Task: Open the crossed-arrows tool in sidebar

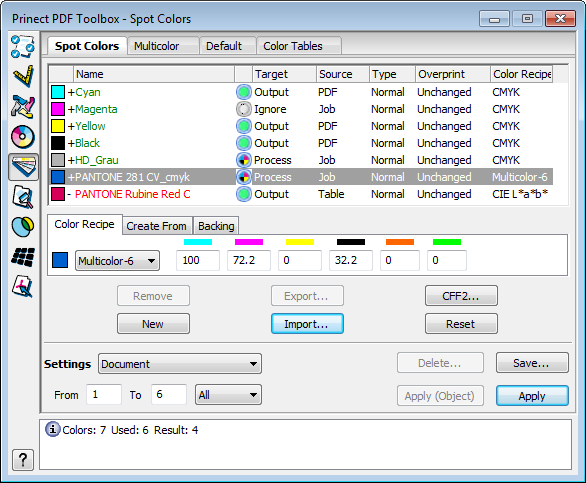Action: pyautogui.click(x=23, y=107)
